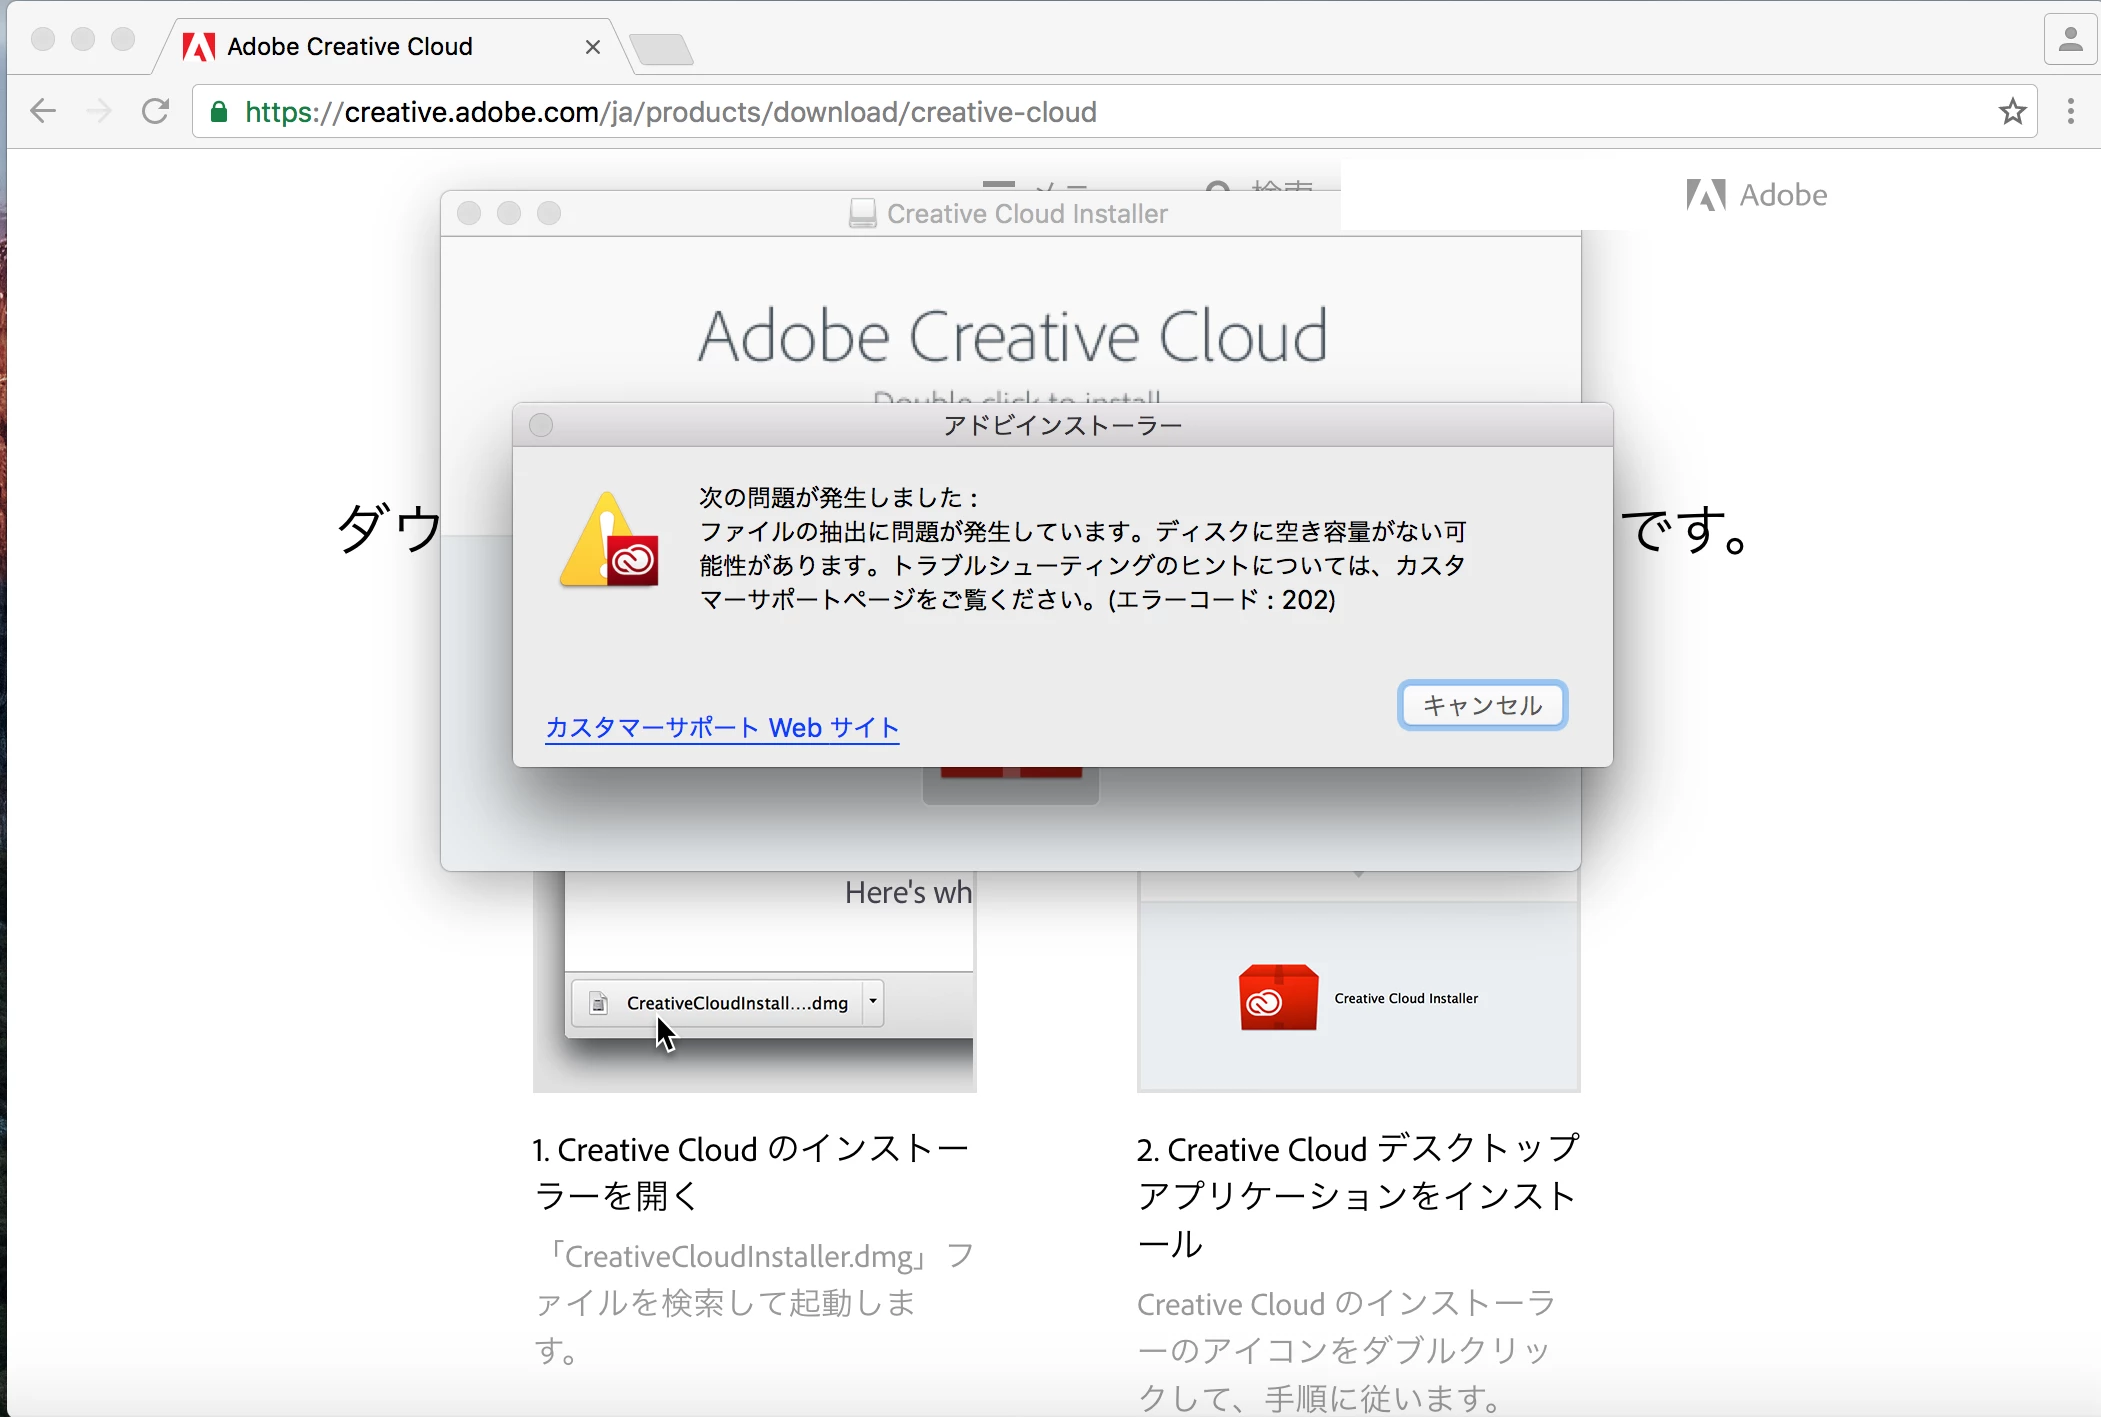Click the アドビインストーラー dialog close circle
The width and height of the screenshot is (2101, 1417).
(x=541, y=426)
